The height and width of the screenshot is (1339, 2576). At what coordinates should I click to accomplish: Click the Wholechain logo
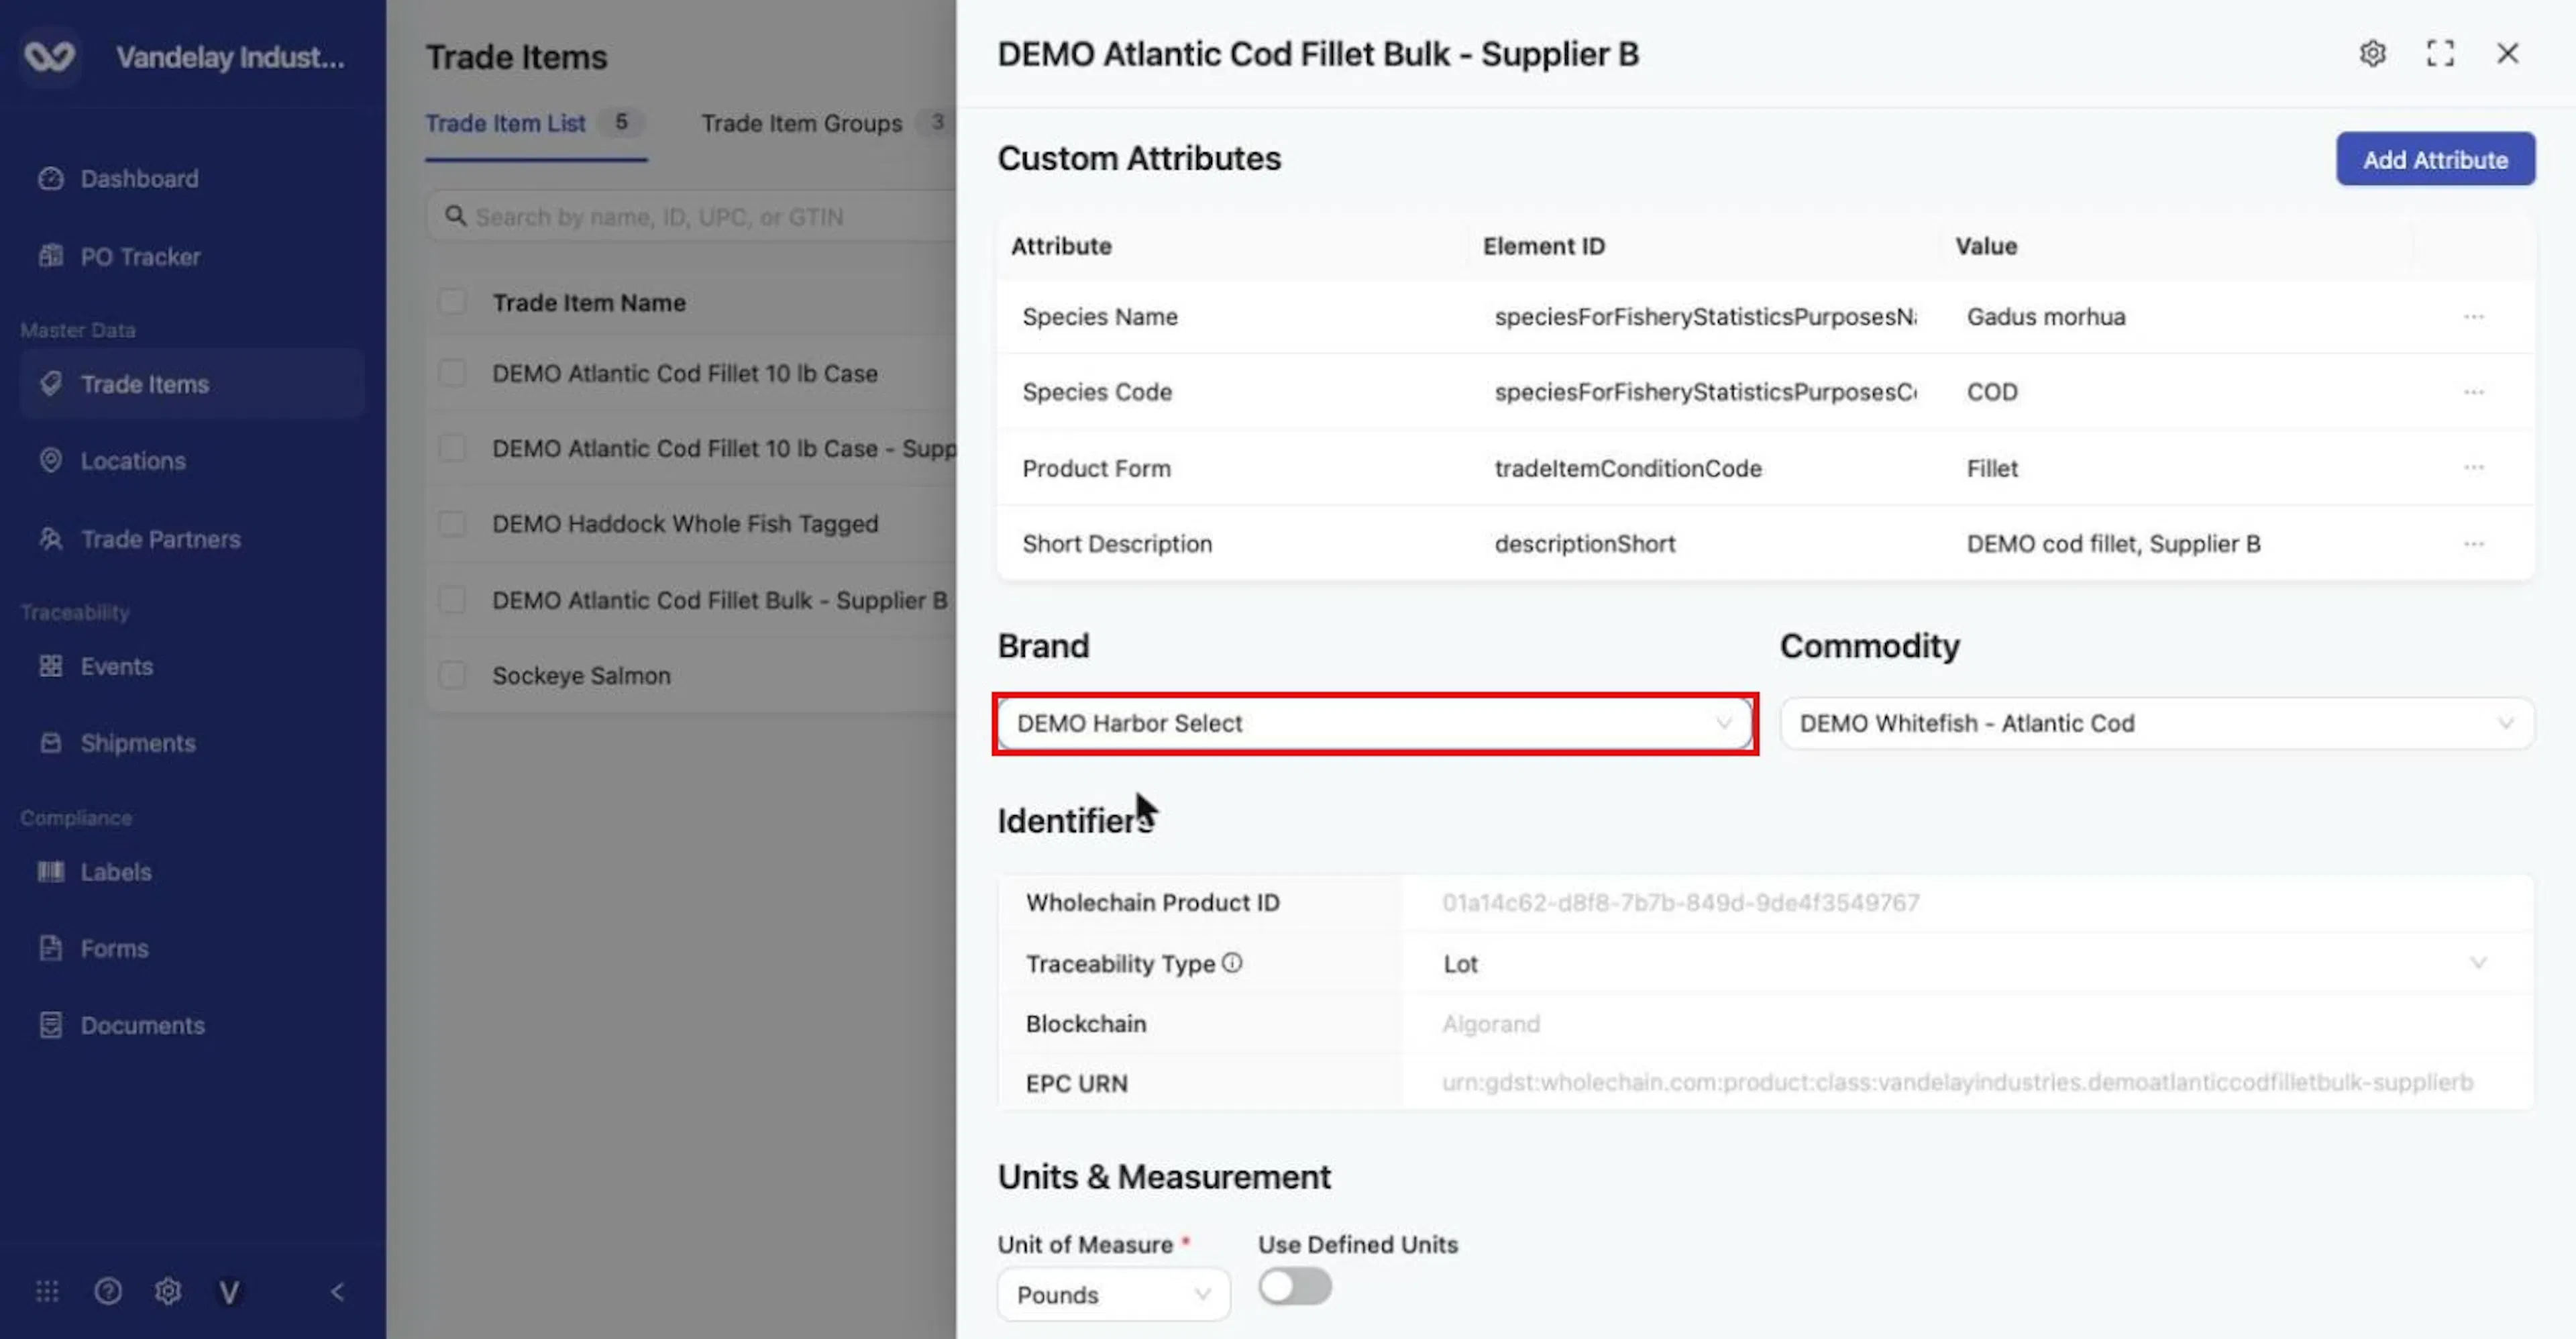[x=49, y=56]
